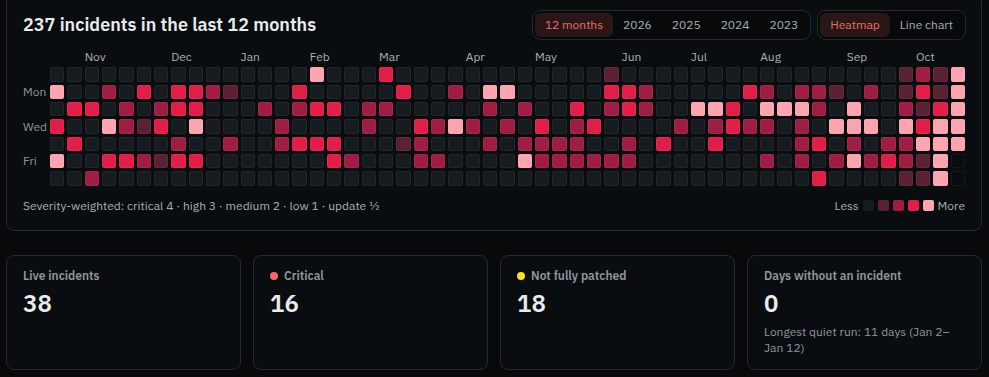Click the lone red Saturday cell before Sep
The image size is (989, 377).
[x=819, y=178]
